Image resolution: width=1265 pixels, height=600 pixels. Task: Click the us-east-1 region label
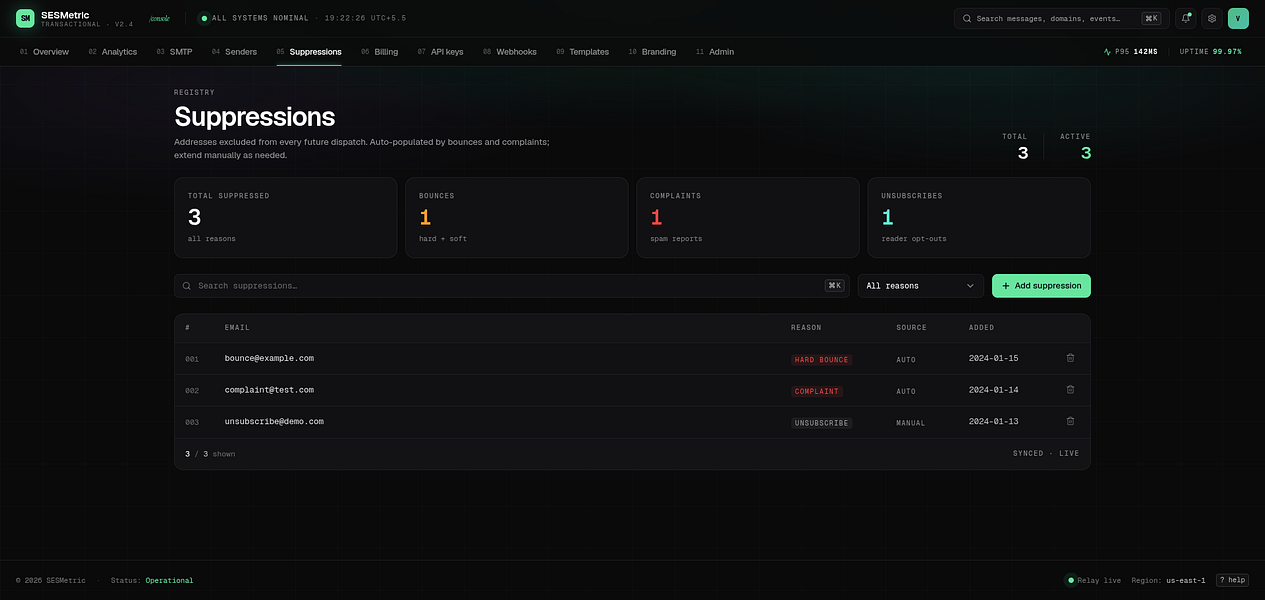pos(1186,580)
